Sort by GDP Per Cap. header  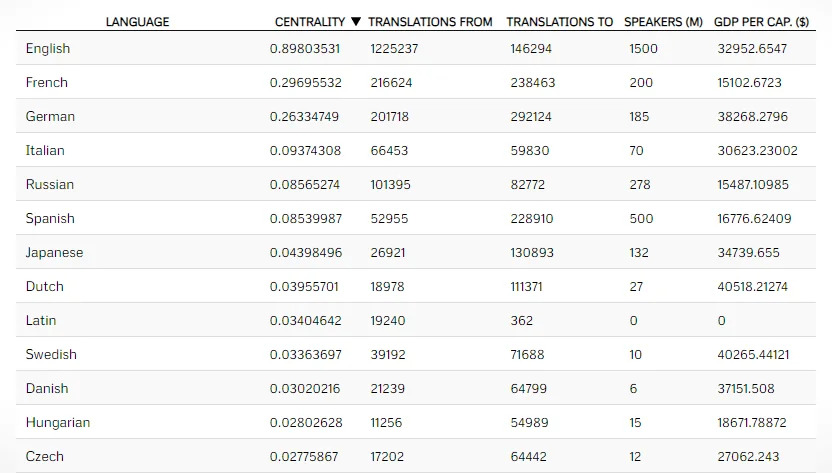tap(761, 22)
